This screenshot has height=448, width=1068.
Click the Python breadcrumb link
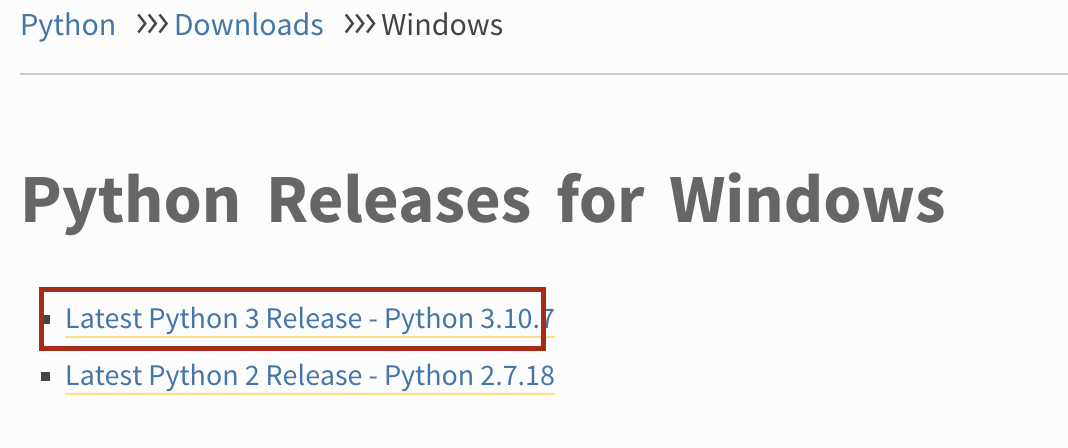click(68, 24)
